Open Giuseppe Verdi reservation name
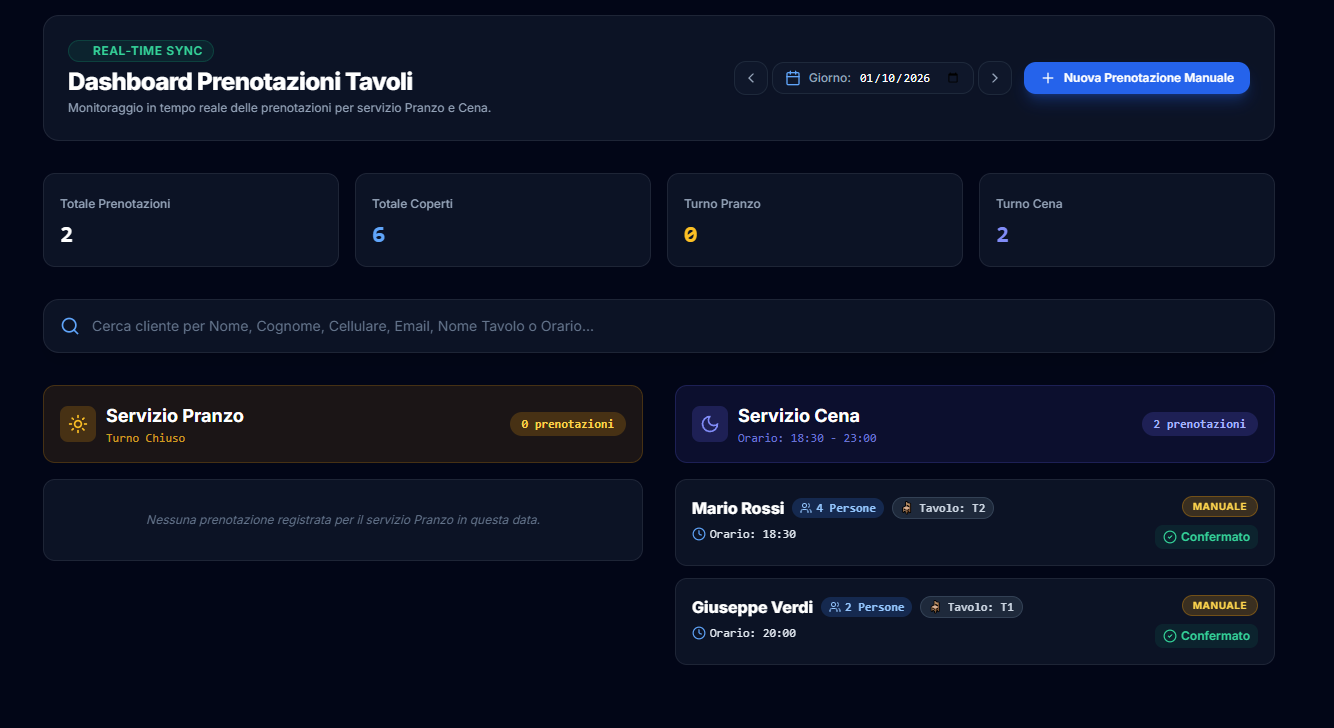The width and height of the screenshot is (1334, 728). pyautogui.click(x=752, y=607)
